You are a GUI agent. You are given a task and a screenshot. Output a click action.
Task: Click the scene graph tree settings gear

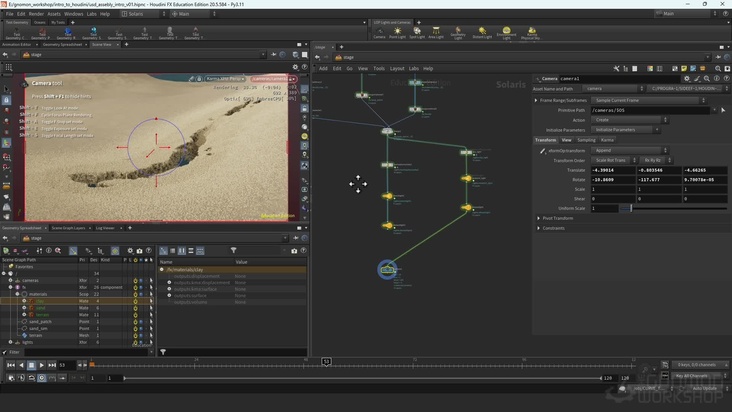point(130,251)
